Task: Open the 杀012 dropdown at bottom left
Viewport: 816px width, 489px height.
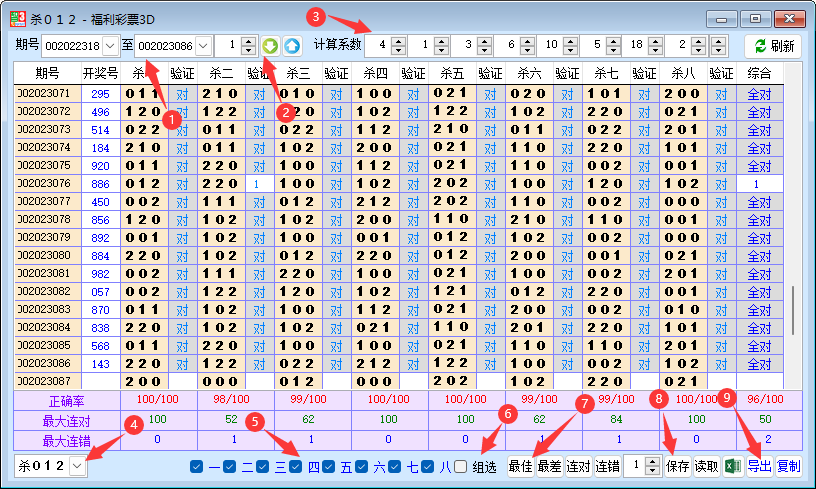Action: coord(77,466)
